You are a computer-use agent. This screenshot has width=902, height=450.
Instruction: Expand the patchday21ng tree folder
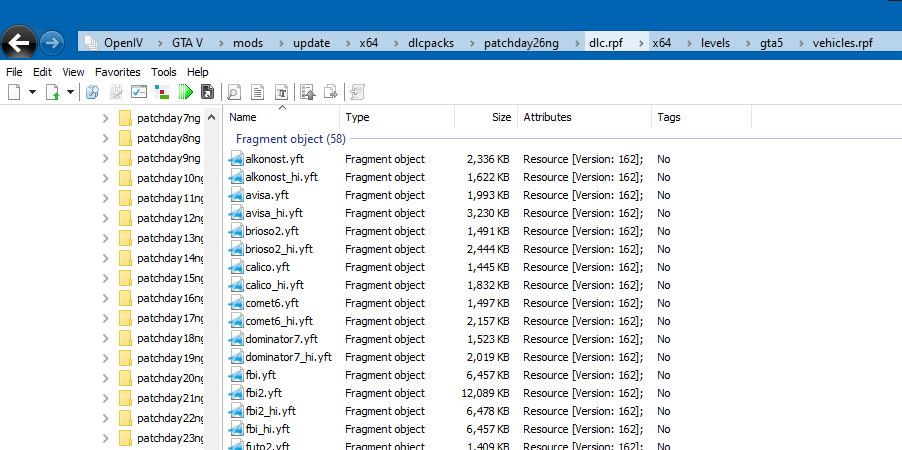coord(105,398)
